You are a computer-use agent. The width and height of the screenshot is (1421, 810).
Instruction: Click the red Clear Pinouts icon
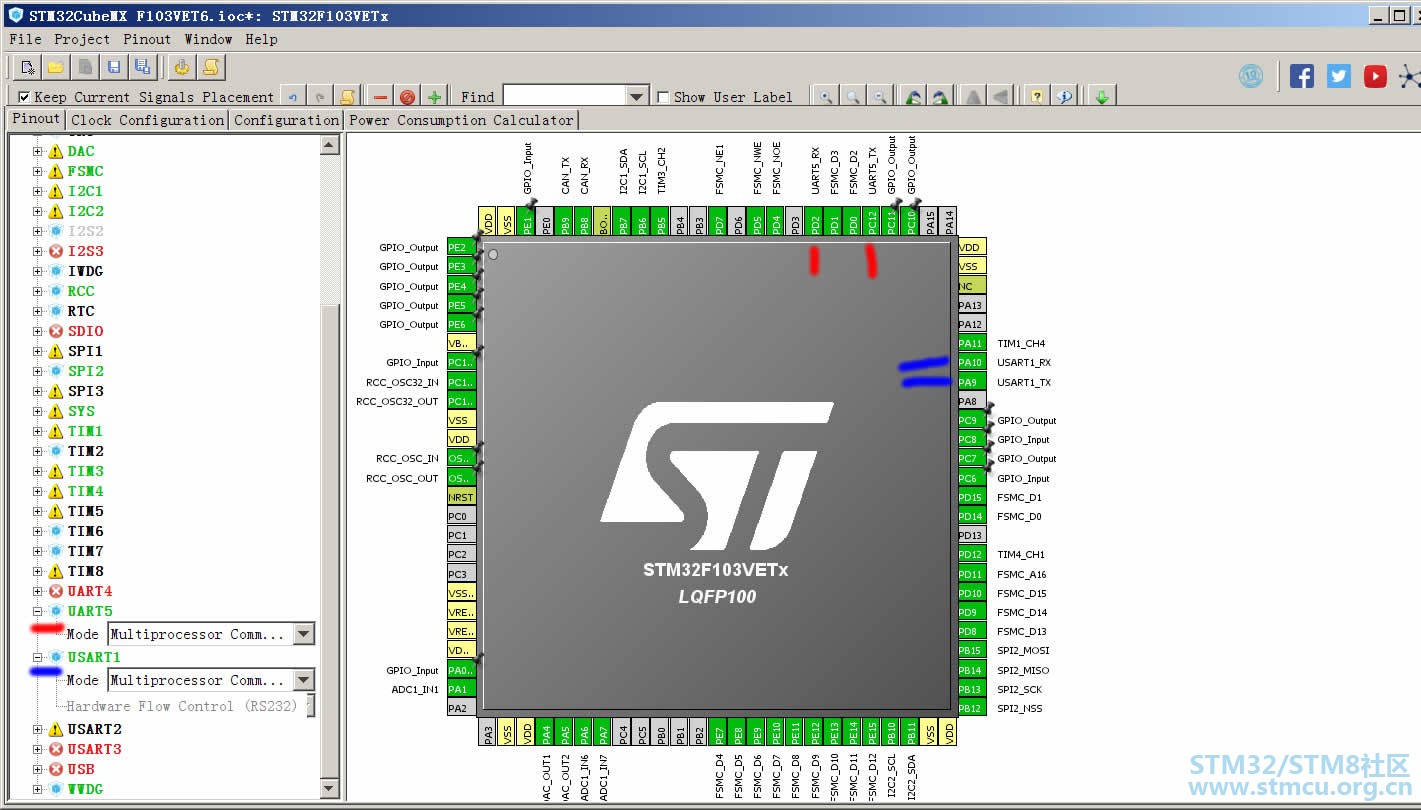tap(407, 97)
